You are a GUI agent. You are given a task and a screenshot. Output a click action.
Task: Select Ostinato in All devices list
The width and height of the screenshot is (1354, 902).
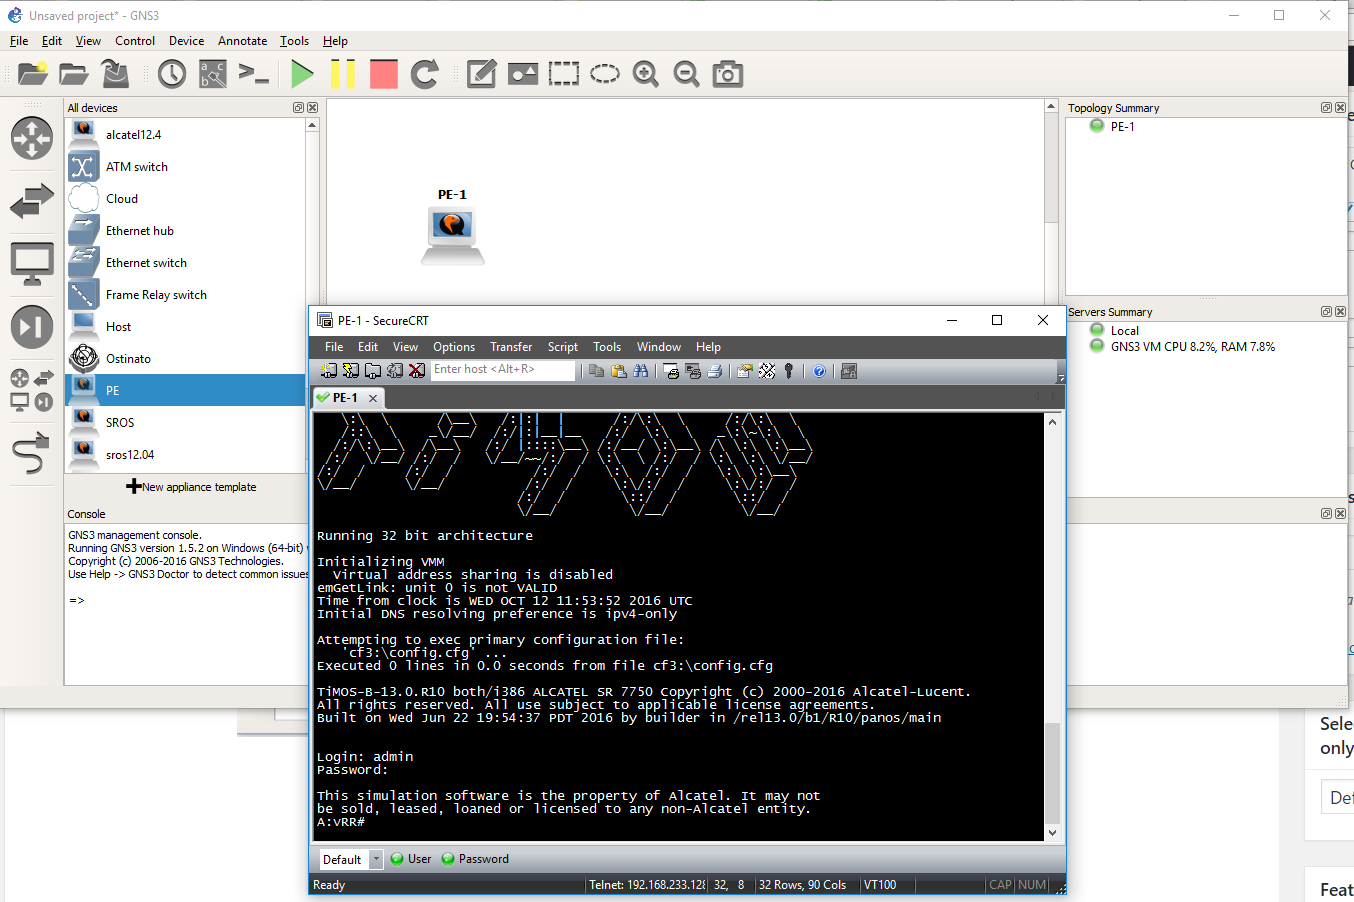185,358
